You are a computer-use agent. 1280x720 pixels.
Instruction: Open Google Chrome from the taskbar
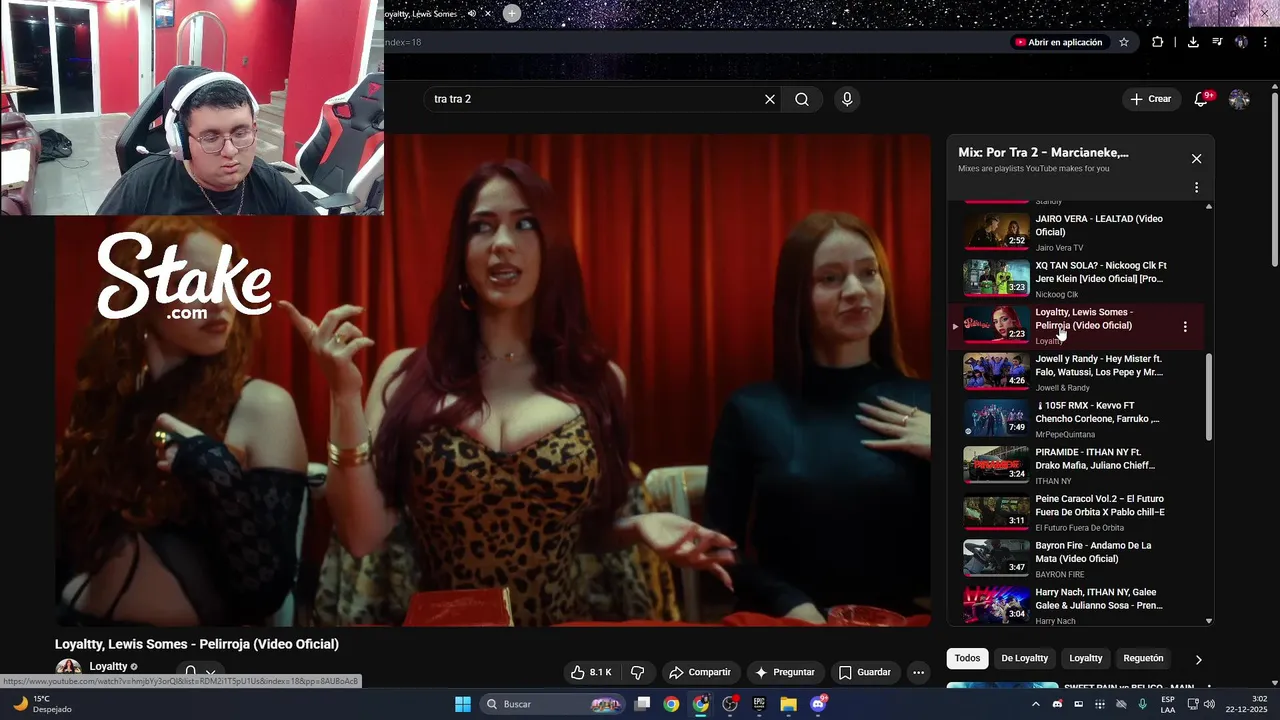point(671,704)
